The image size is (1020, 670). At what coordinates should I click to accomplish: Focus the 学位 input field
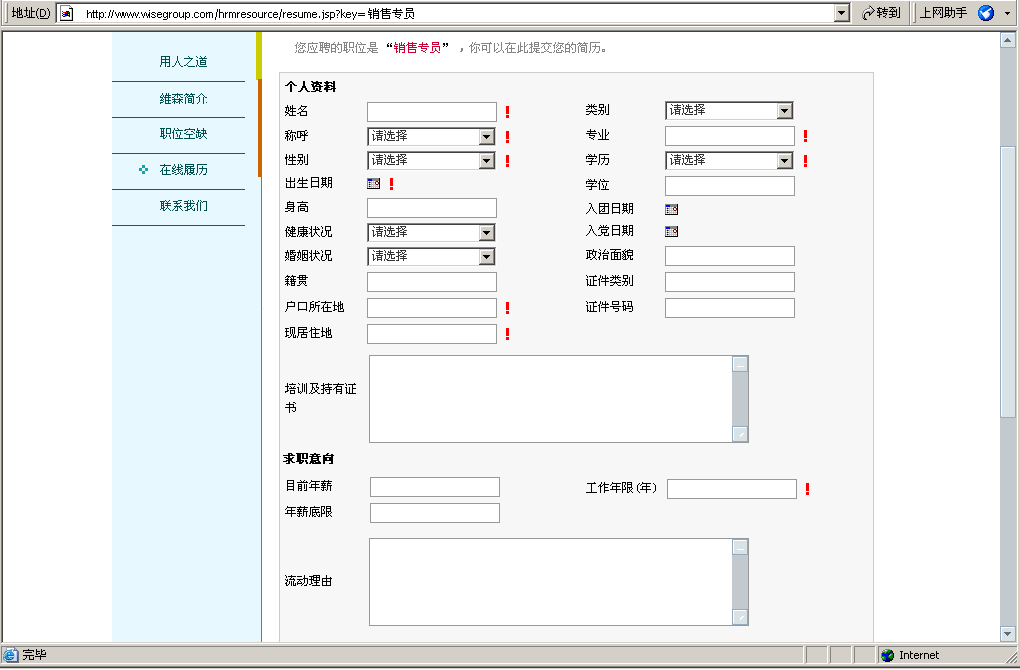(x=730, y=186)
